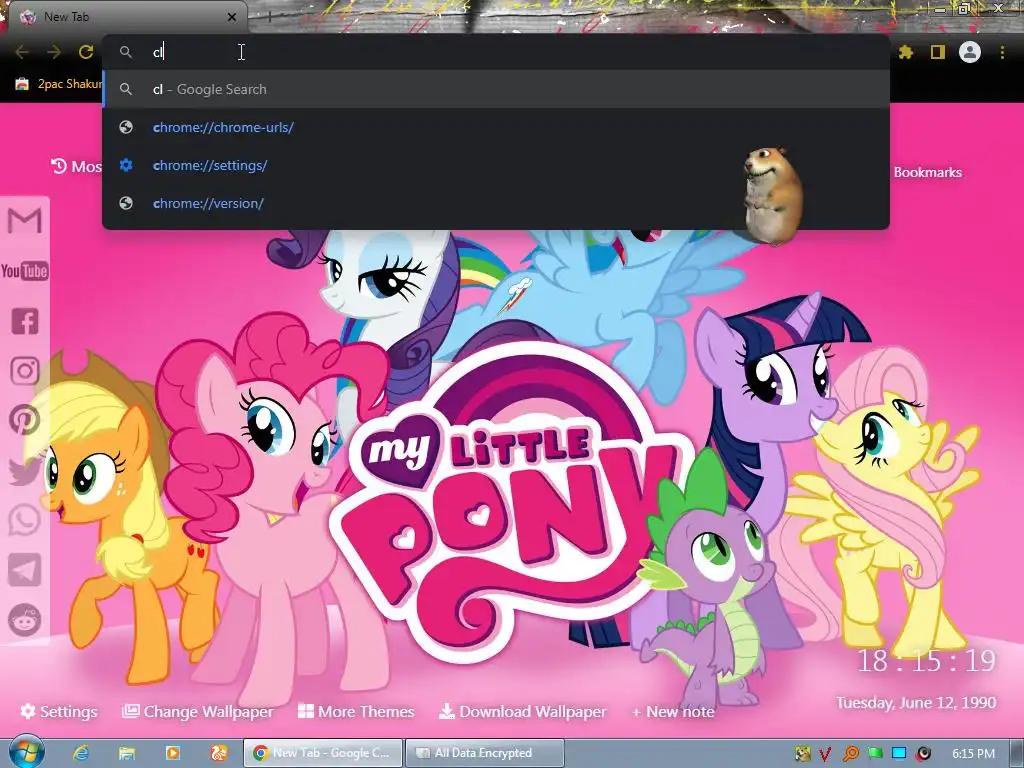Viewport: 1024px width, 768px height.
Task: Select 'cl - Google Search' suggestion
Action: point(496,89)
